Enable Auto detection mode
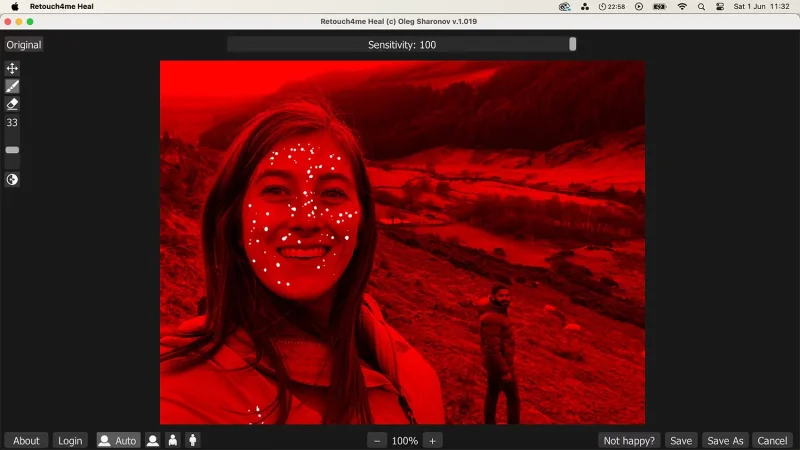 (x=118, y=441)
